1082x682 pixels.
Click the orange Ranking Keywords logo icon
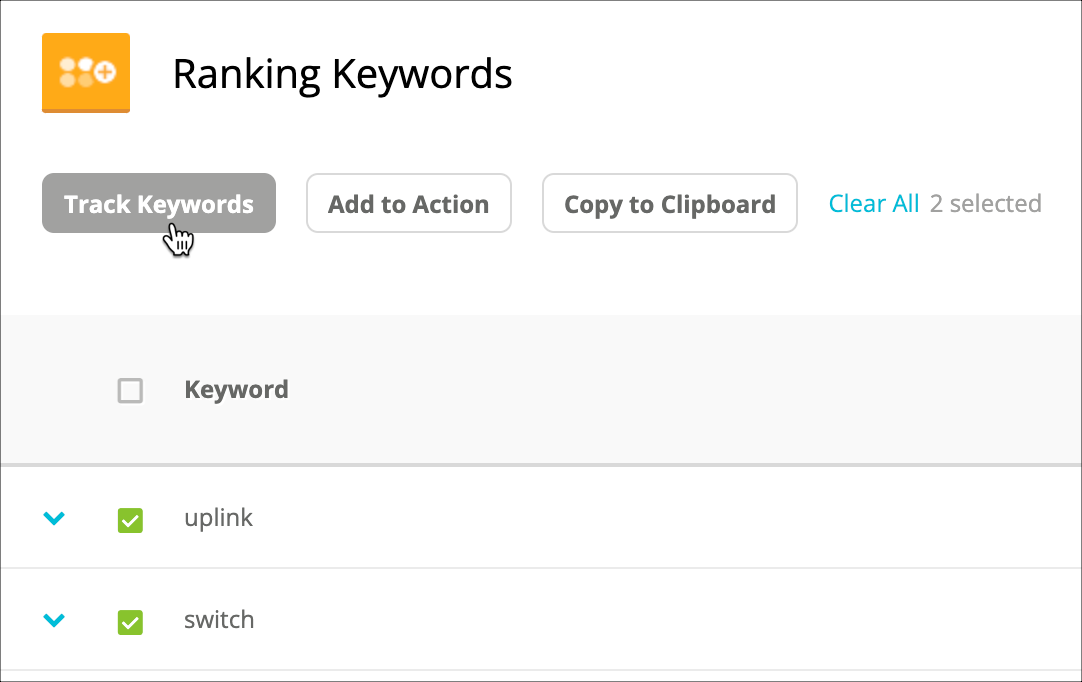[85, 73]
